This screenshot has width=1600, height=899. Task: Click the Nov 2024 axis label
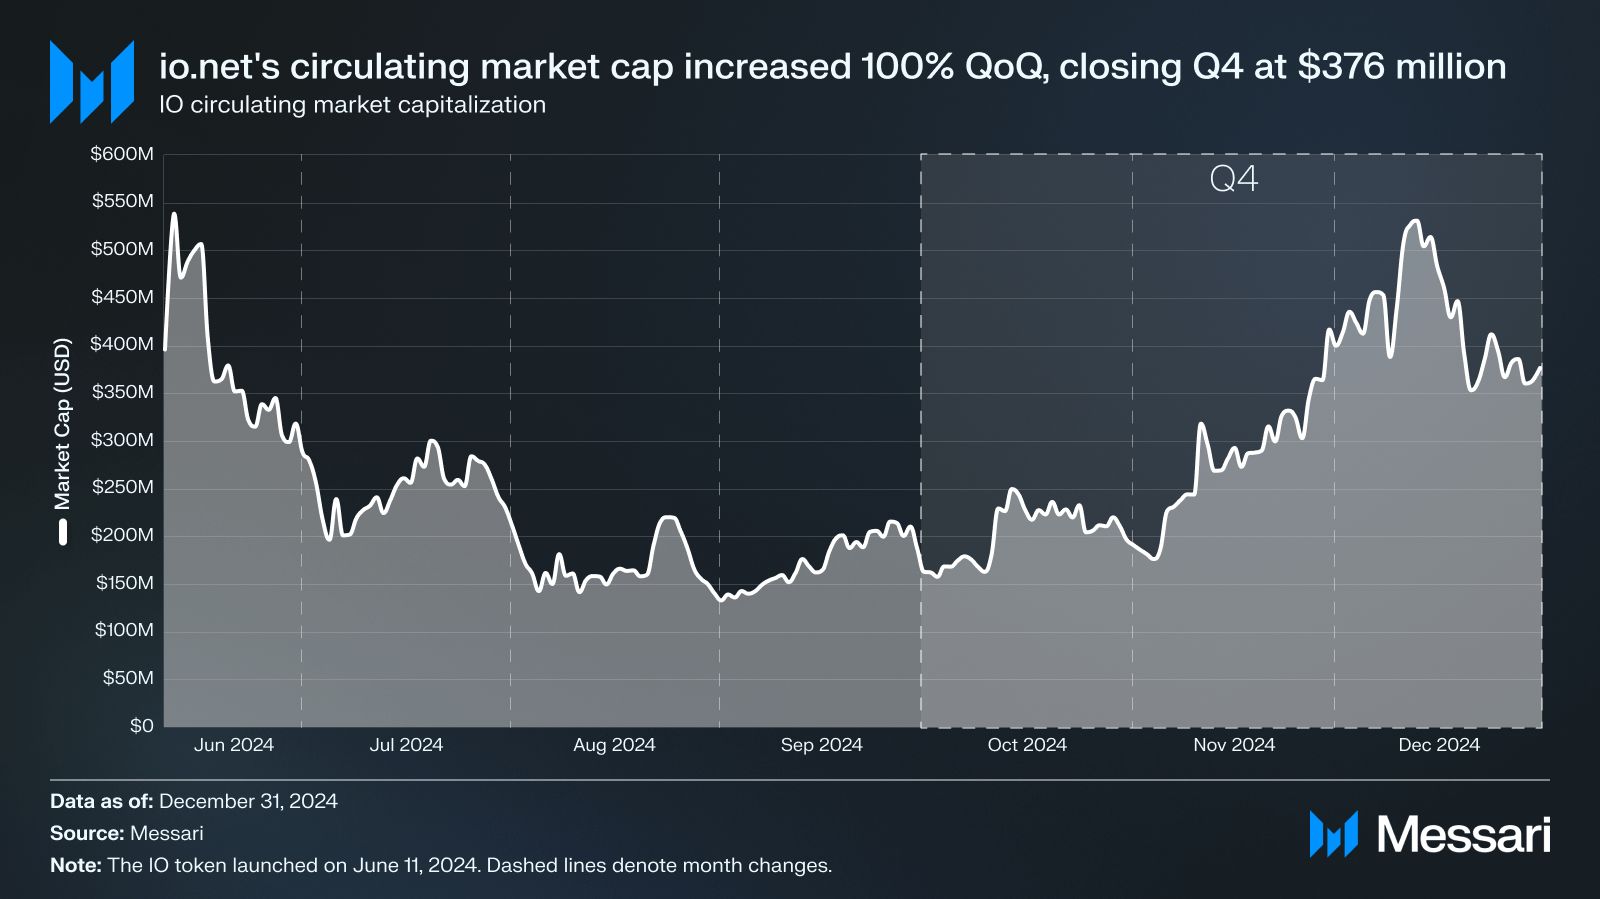pyautogui.click(x=1234, y=745)
